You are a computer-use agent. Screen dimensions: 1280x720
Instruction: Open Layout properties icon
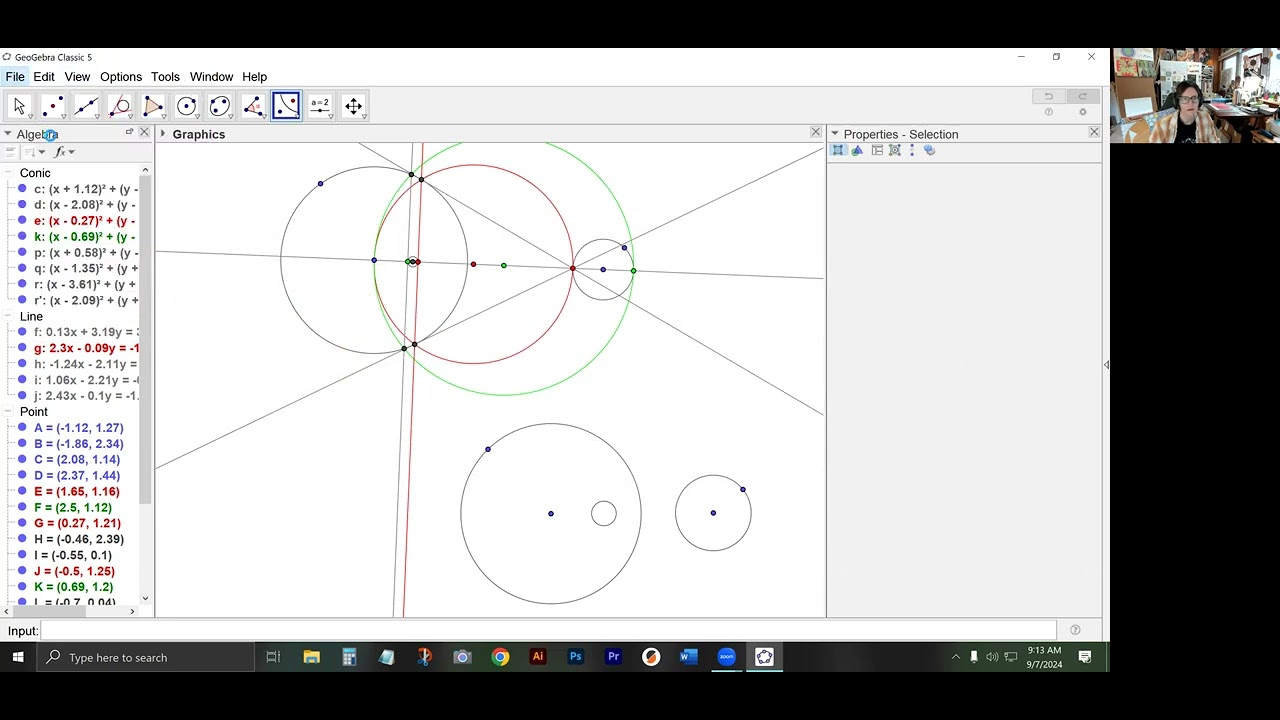coord(877,150)
